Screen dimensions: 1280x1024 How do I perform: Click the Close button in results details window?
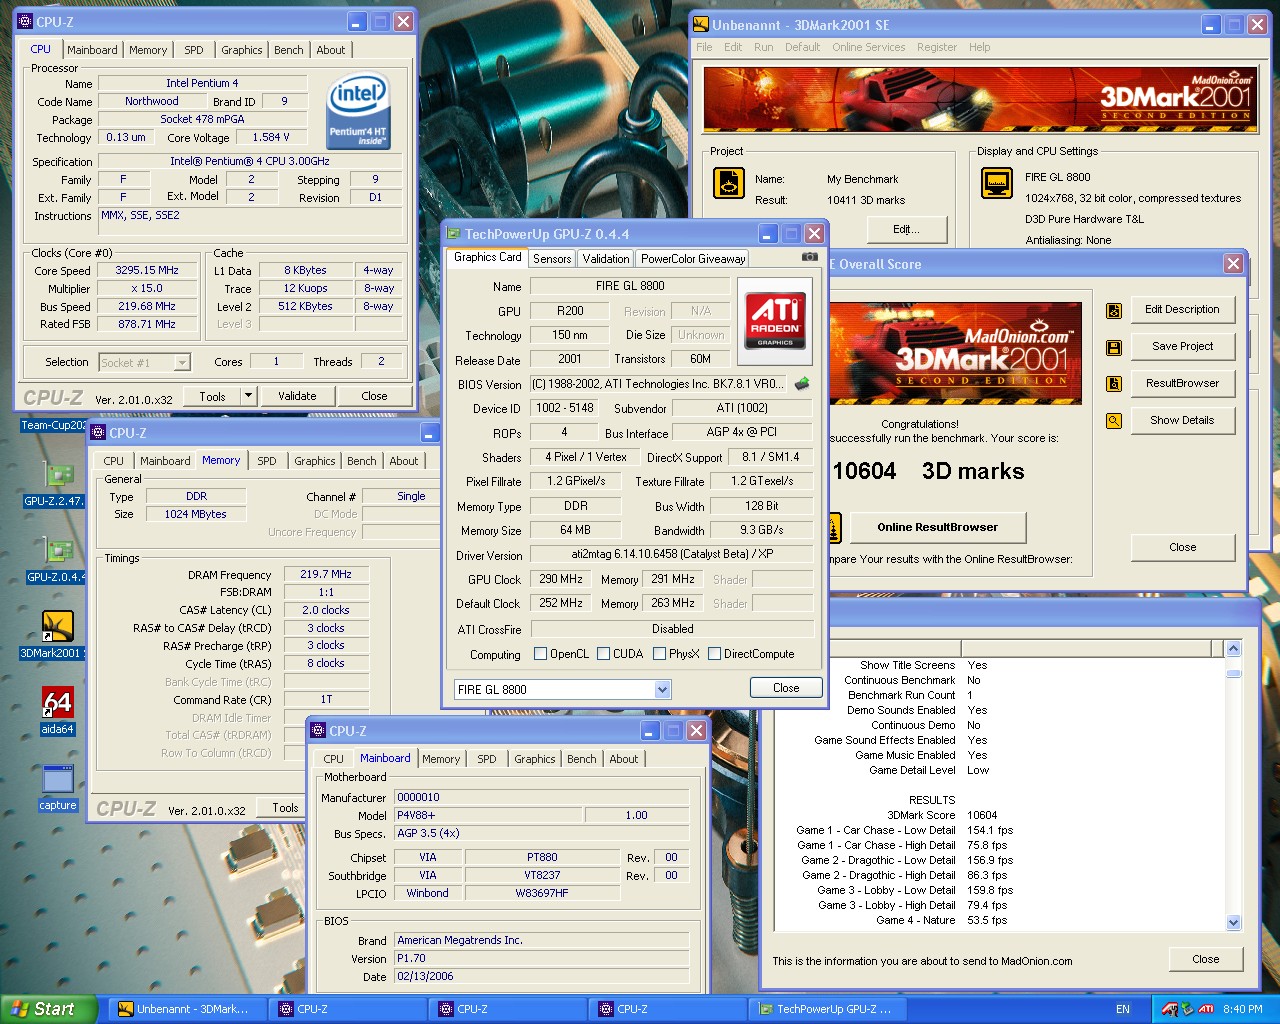point(1205,959)
